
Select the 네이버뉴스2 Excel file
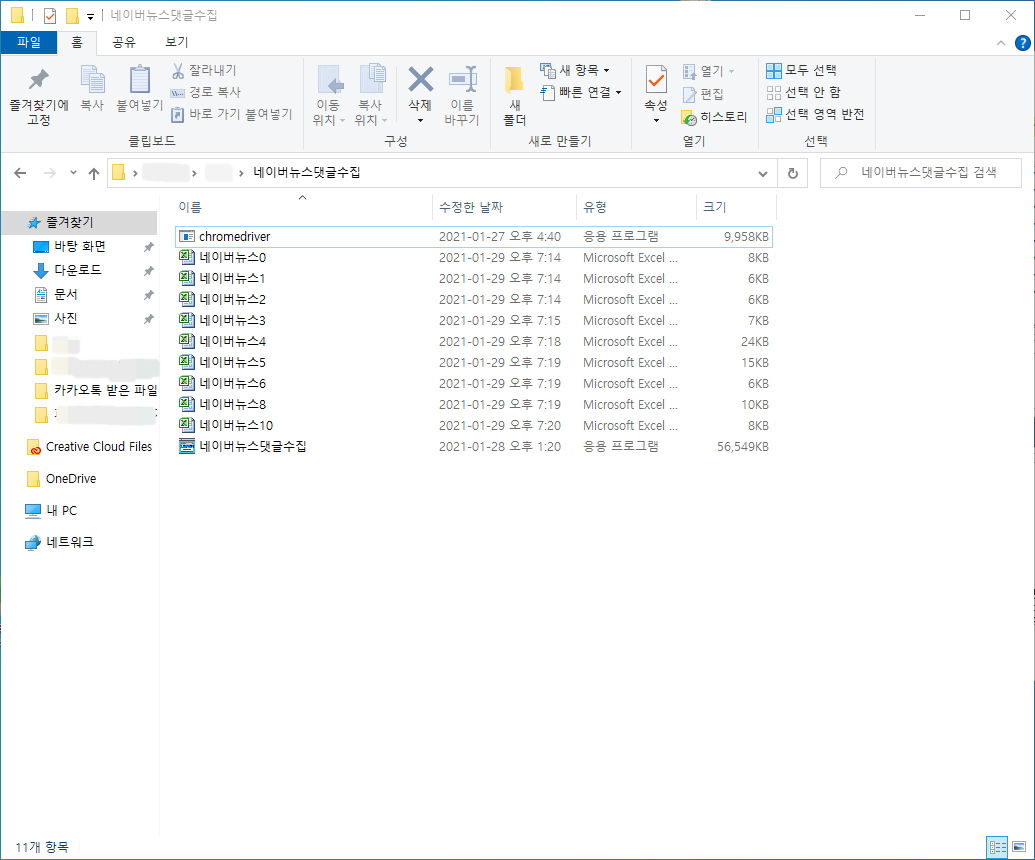(474, 300)
